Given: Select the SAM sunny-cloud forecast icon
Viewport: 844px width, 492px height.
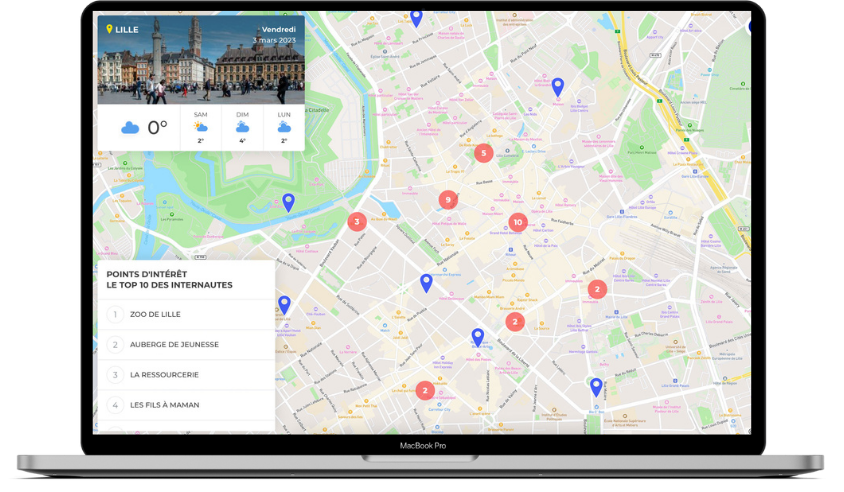Looking at the screenshot, I should tap(200, 127).
